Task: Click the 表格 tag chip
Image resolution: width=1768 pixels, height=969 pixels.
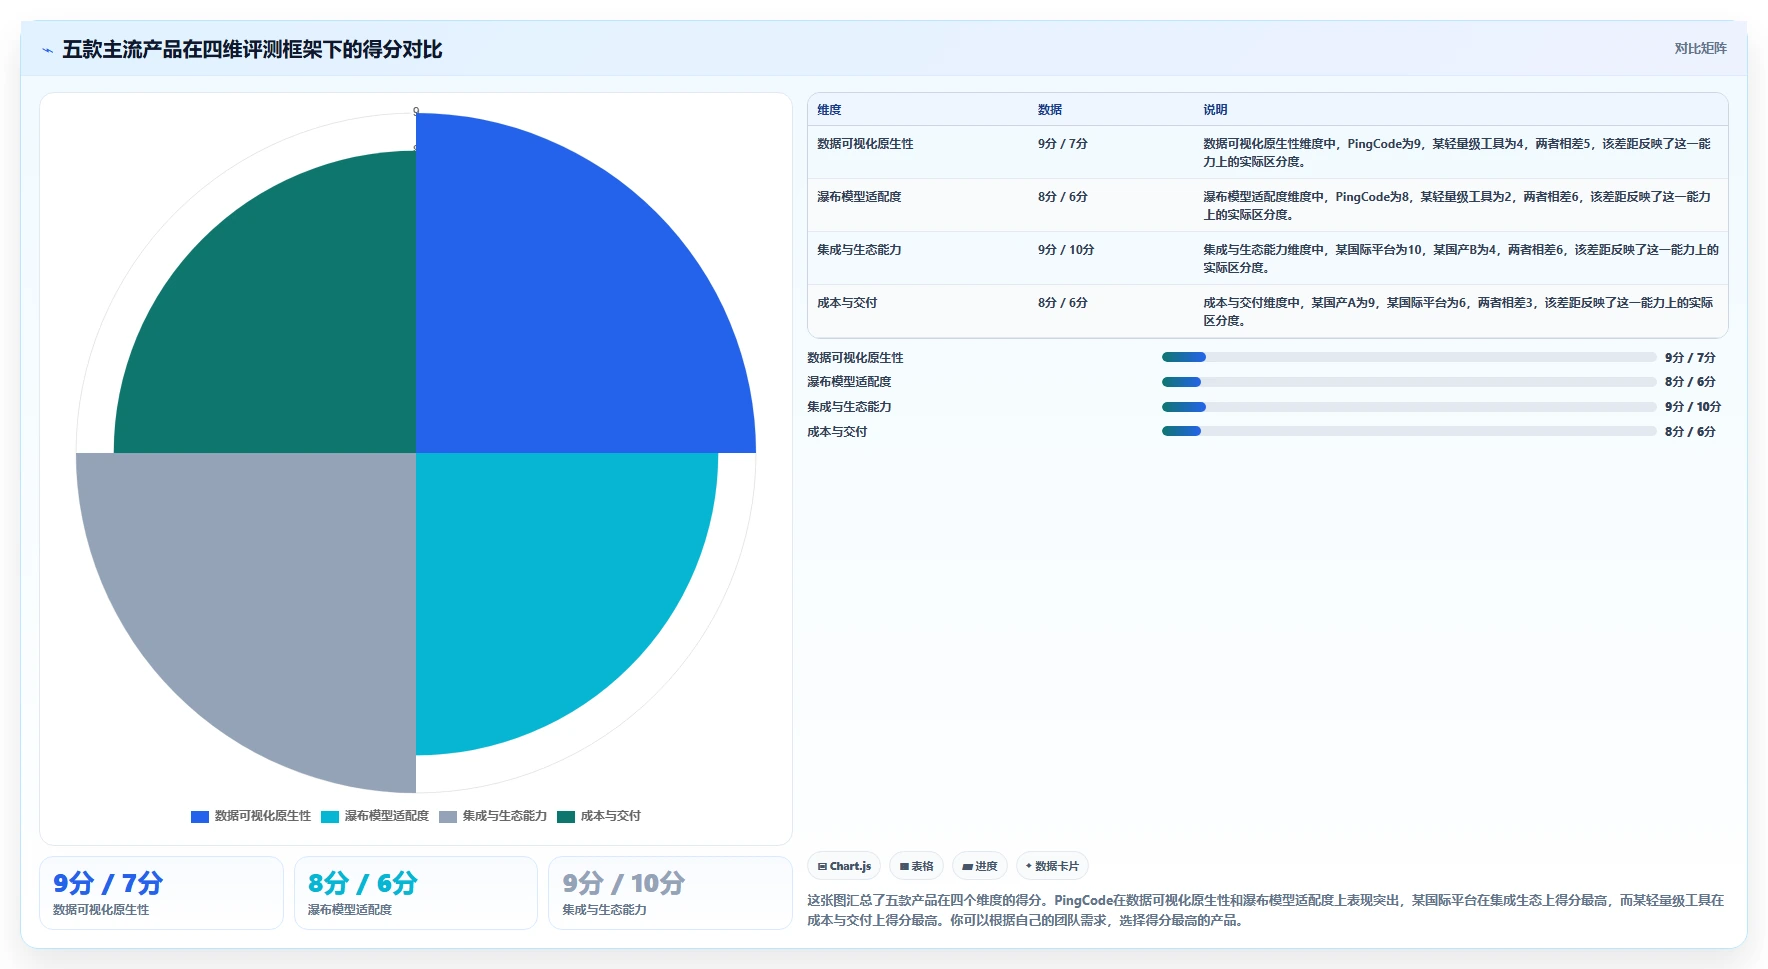Action: pyautogui.click(x=916, y=866)
